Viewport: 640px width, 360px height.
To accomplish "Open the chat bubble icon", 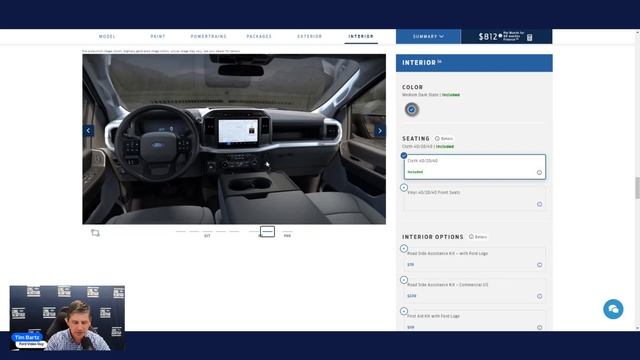I will 613,309.
